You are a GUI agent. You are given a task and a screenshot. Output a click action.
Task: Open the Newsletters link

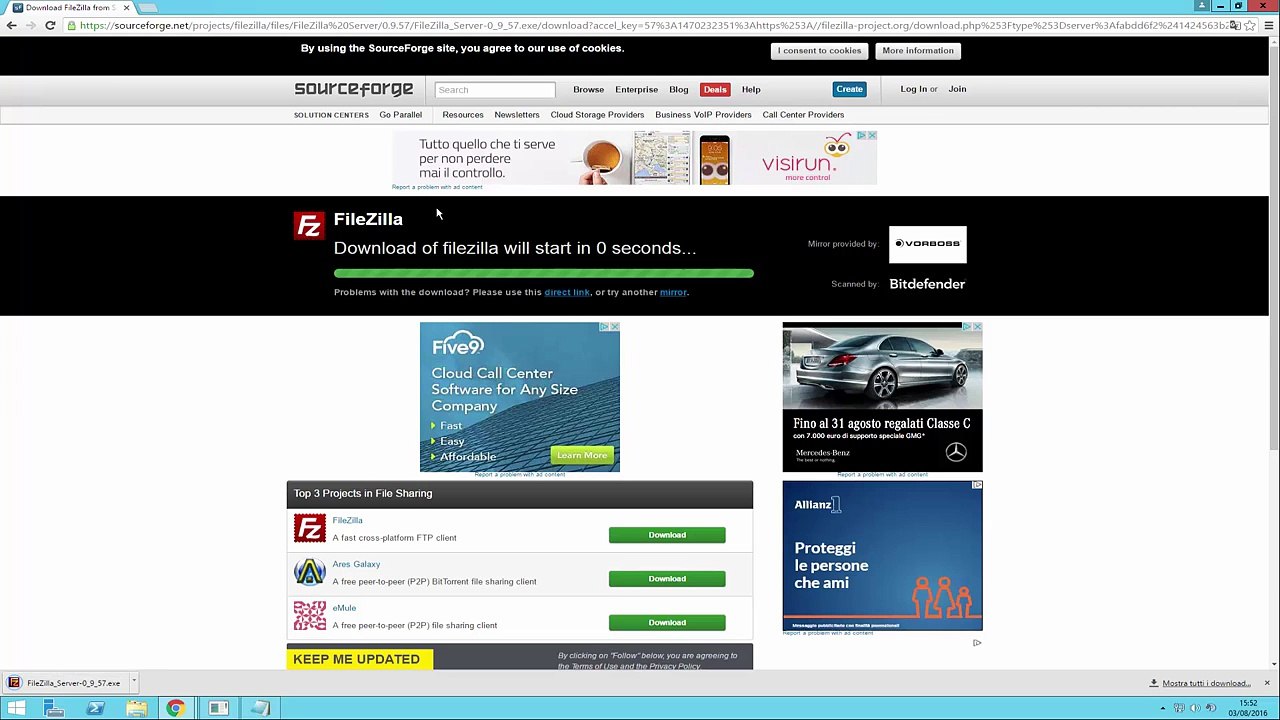(x=517, y=115)
